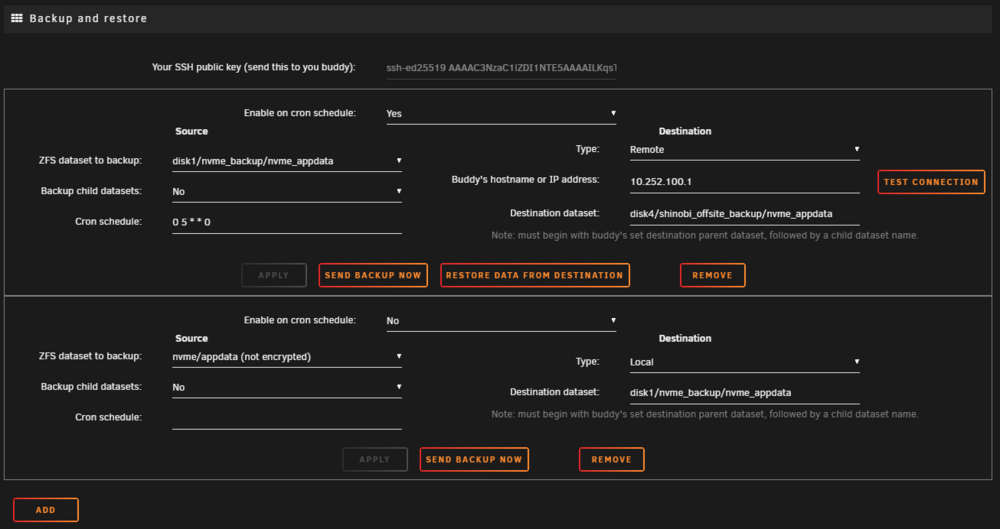Click Restore Data From Destination button
This screenshot has height=529, width=1000.
[x=534, y=275]
